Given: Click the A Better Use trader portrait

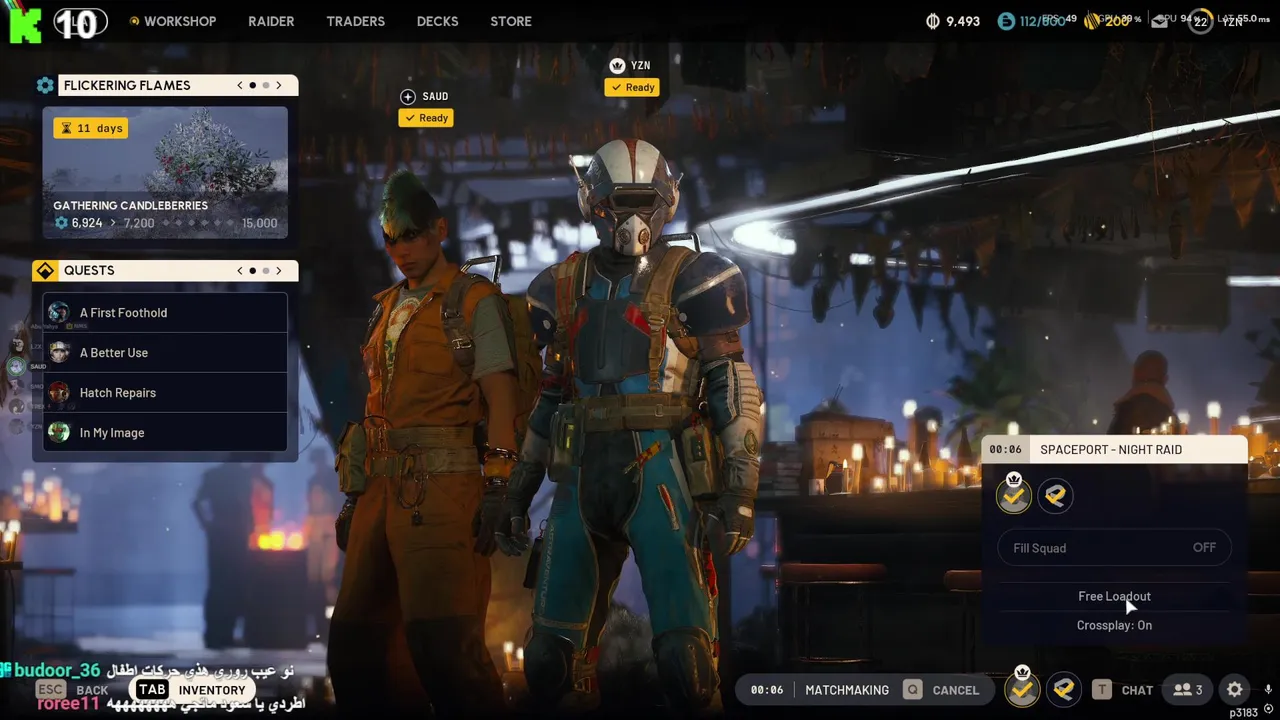Looking at the screenshot, I should pyautogui.click(x=59, y=353).
